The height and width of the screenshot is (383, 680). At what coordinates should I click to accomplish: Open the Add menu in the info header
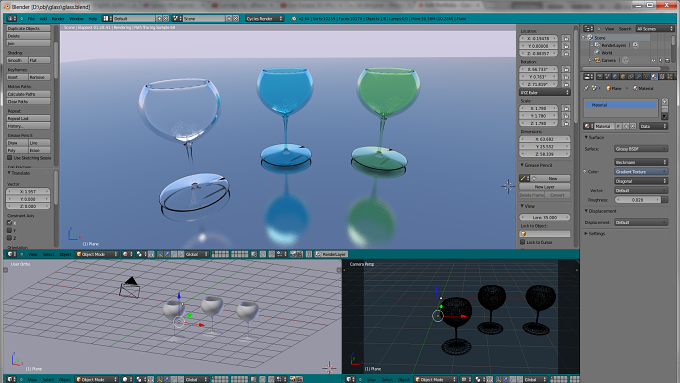click(43, 19)
